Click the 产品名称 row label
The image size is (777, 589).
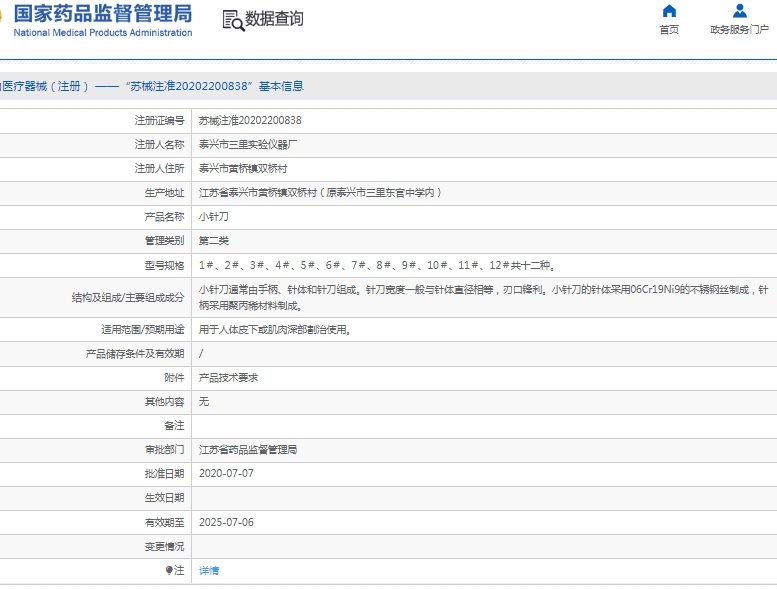click(164, 216)
